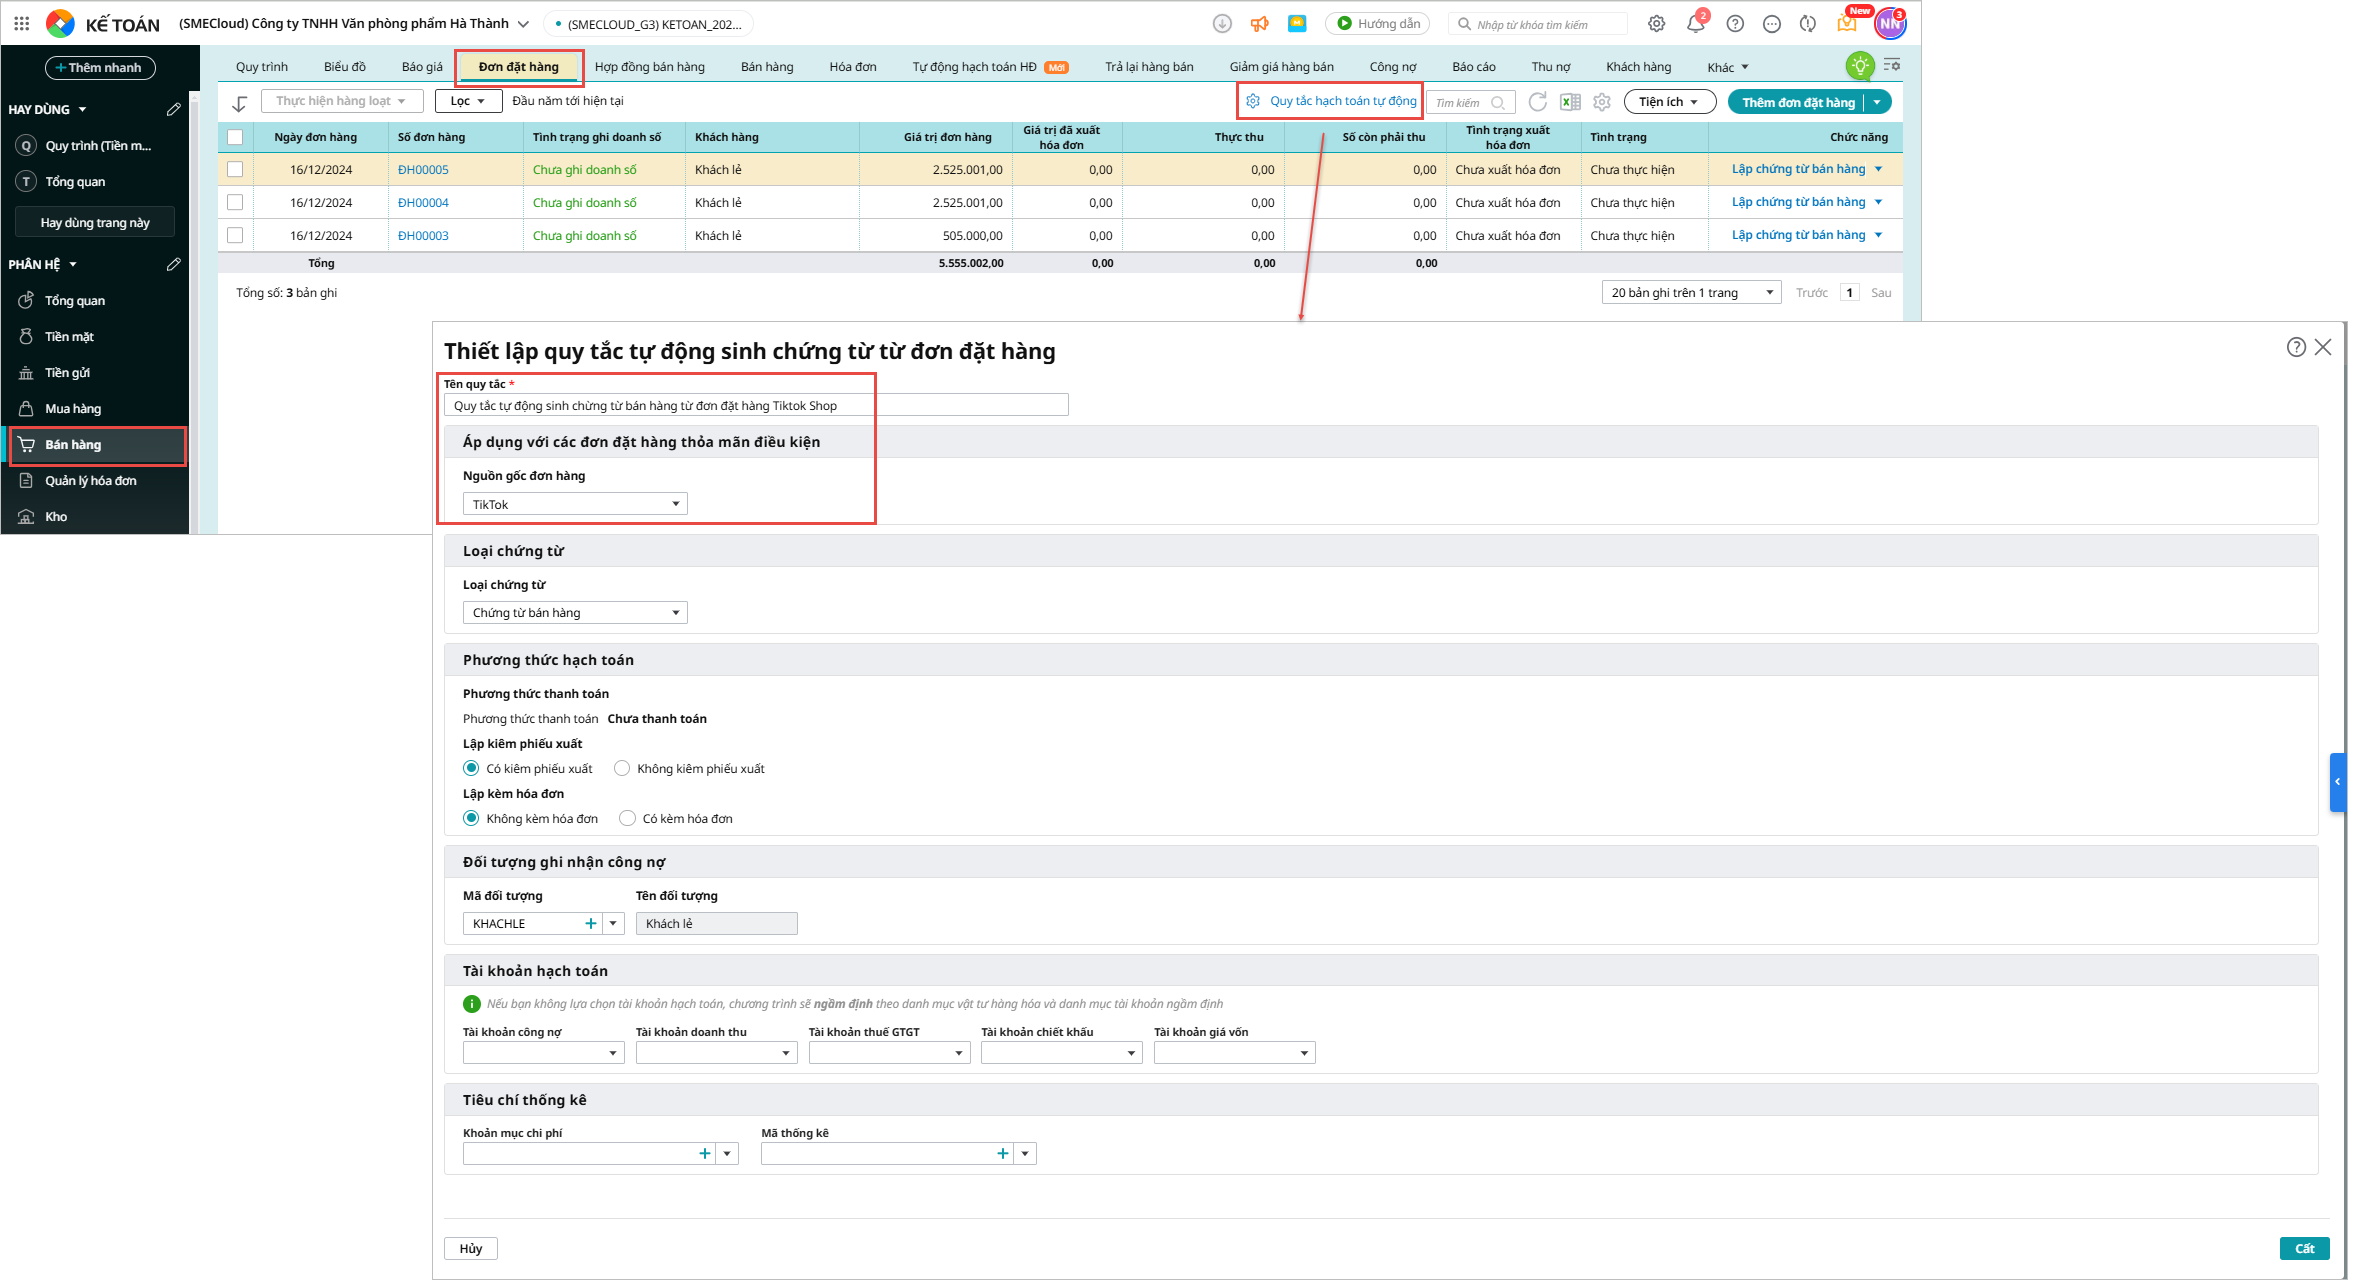Open order link ĐH00005
Image resolution: width=2360 pixels, height=1286 pixels.
(423, 170)
